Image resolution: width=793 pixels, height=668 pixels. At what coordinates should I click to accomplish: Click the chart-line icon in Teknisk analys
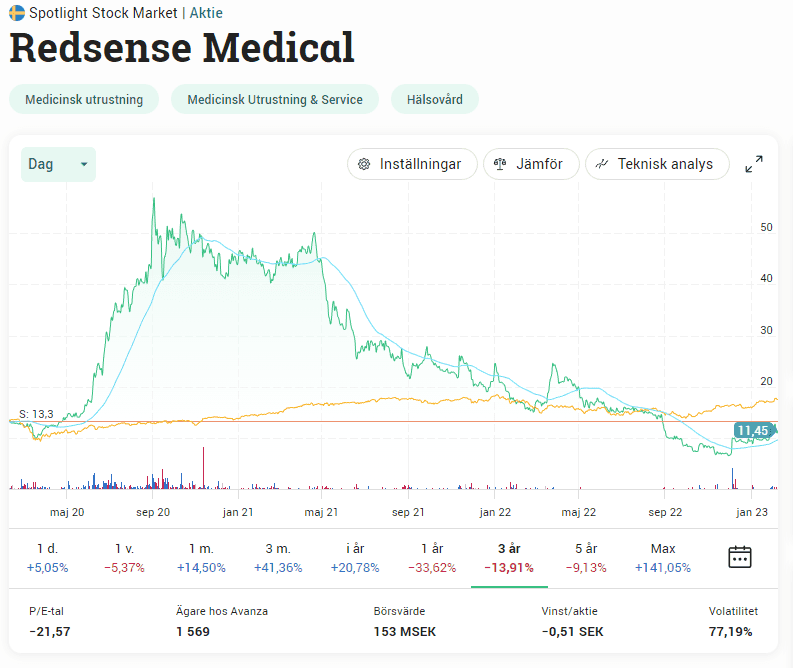[x=602, y=164]
